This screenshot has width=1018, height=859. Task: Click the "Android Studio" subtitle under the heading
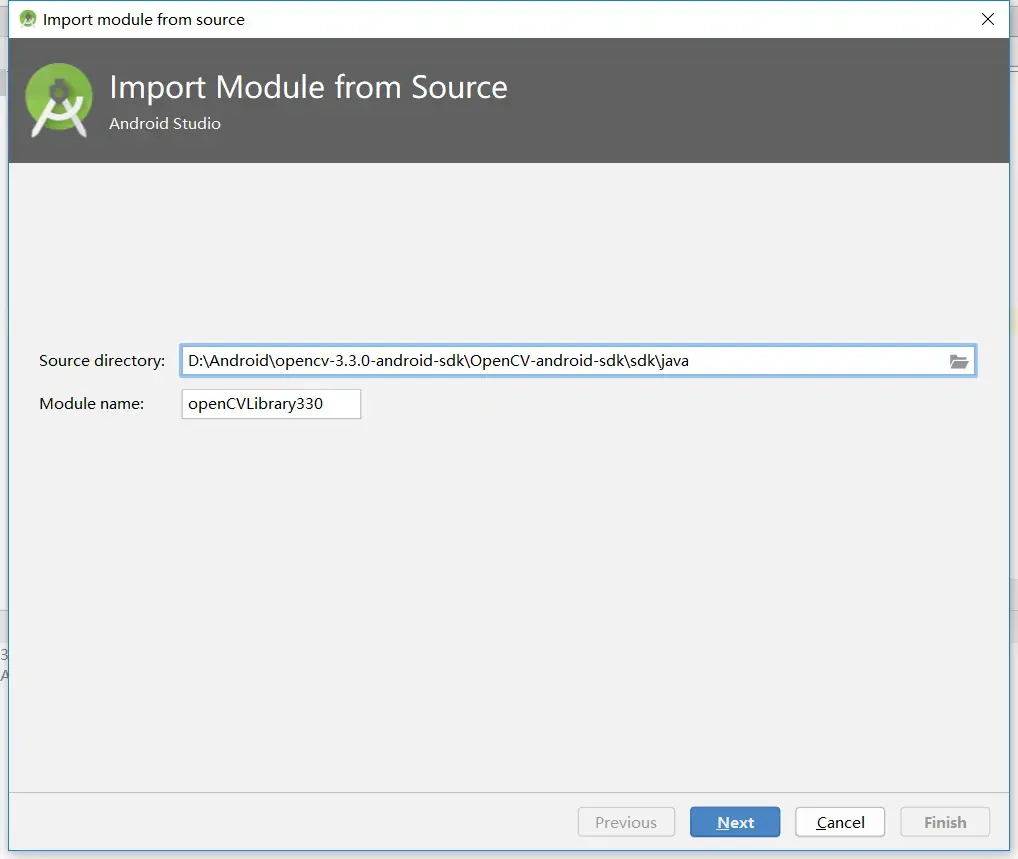(x=165, y=124)
